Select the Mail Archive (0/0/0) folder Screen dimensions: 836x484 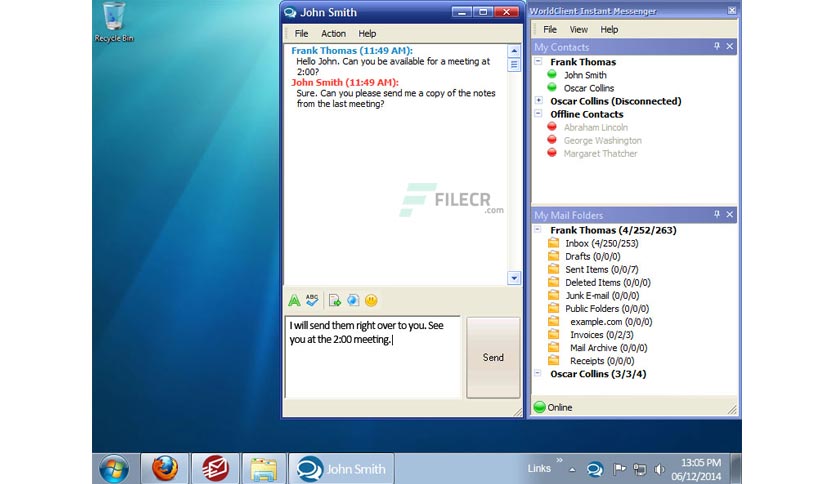click(608, 348)
